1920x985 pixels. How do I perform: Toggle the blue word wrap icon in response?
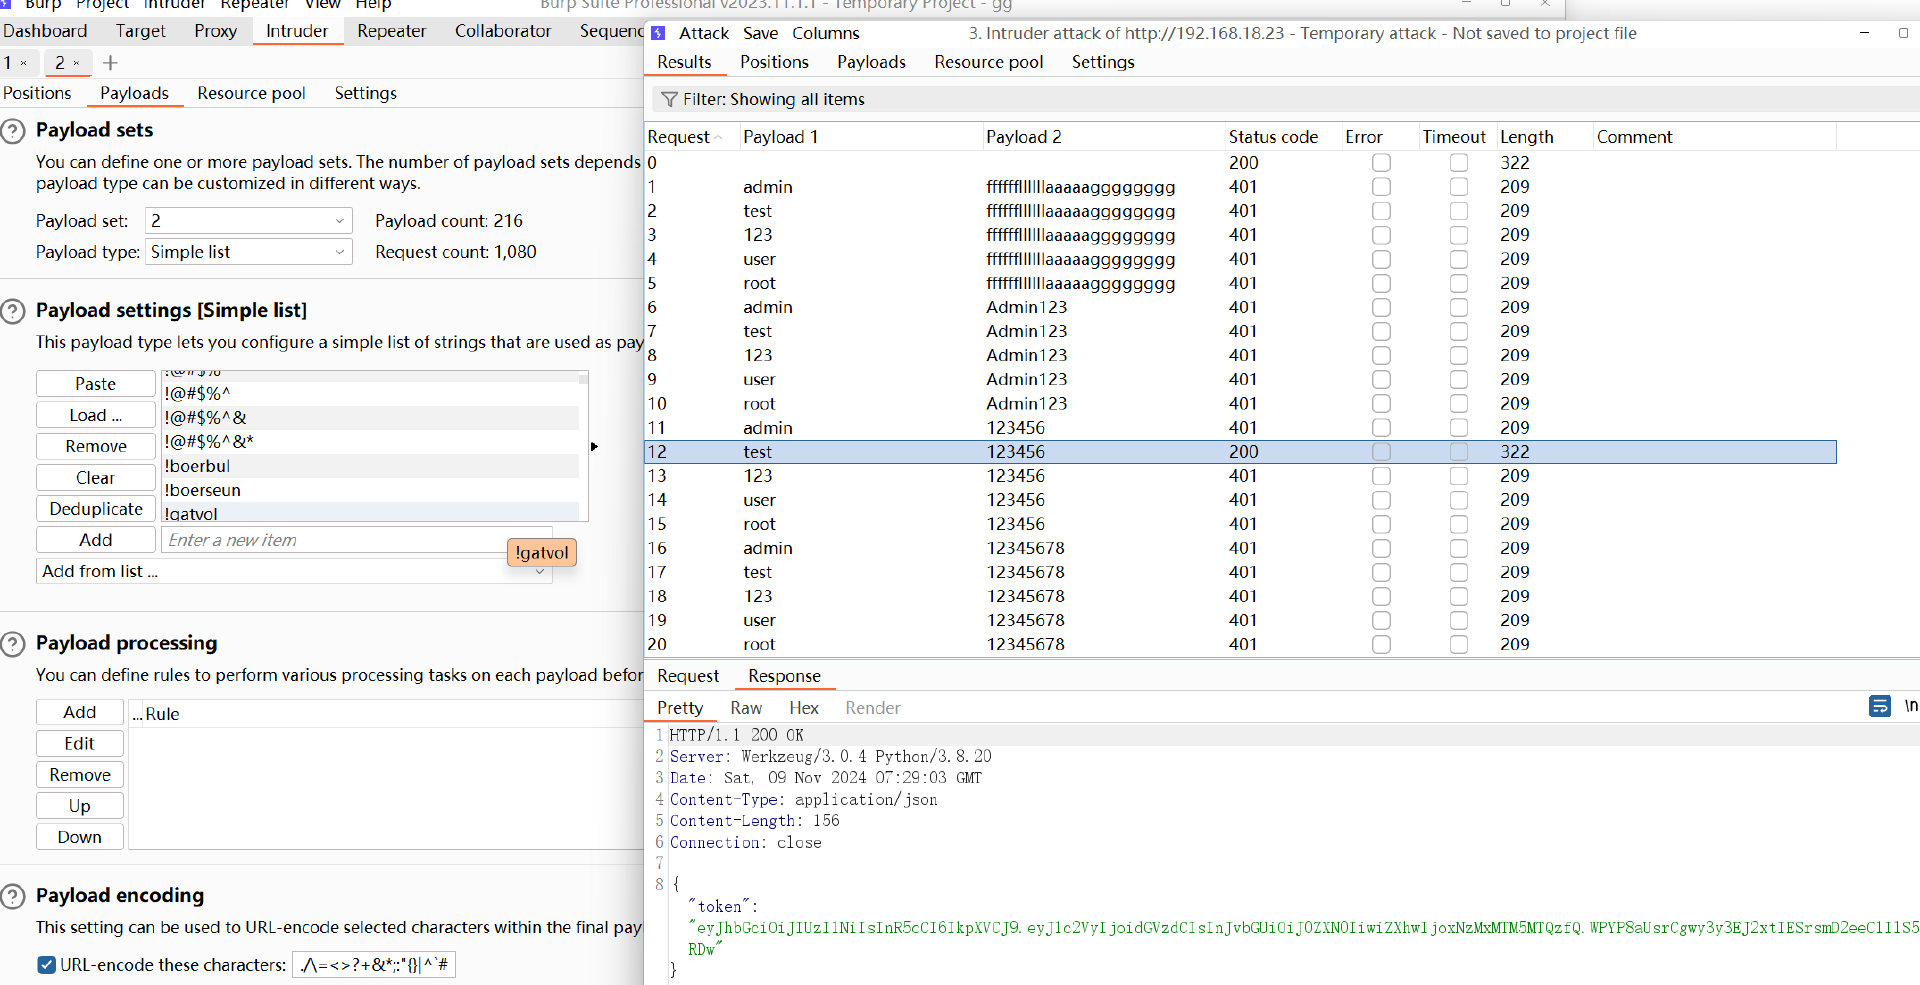click(x=1879, y=707)
